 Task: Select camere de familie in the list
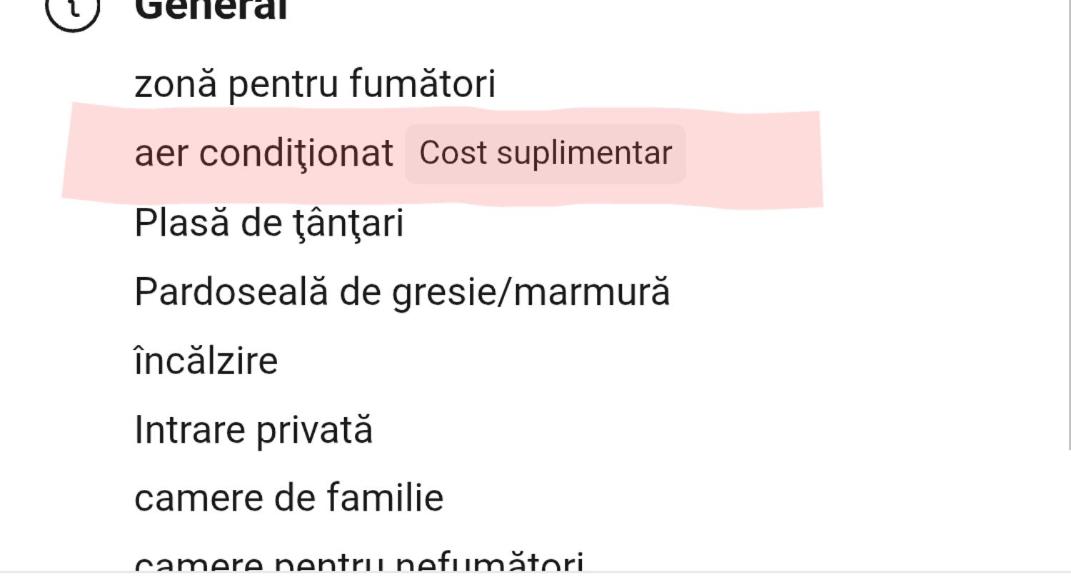[289, 497]
